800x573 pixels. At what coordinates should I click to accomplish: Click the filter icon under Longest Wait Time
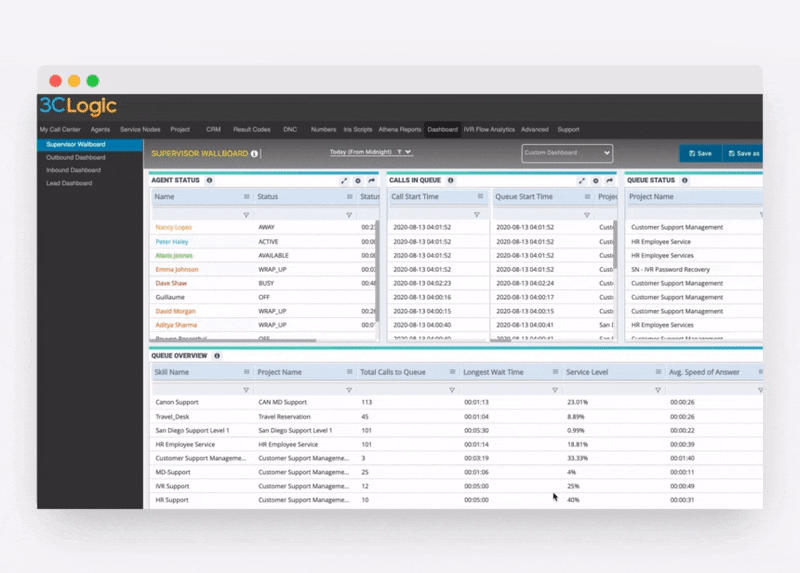[555, 390]
